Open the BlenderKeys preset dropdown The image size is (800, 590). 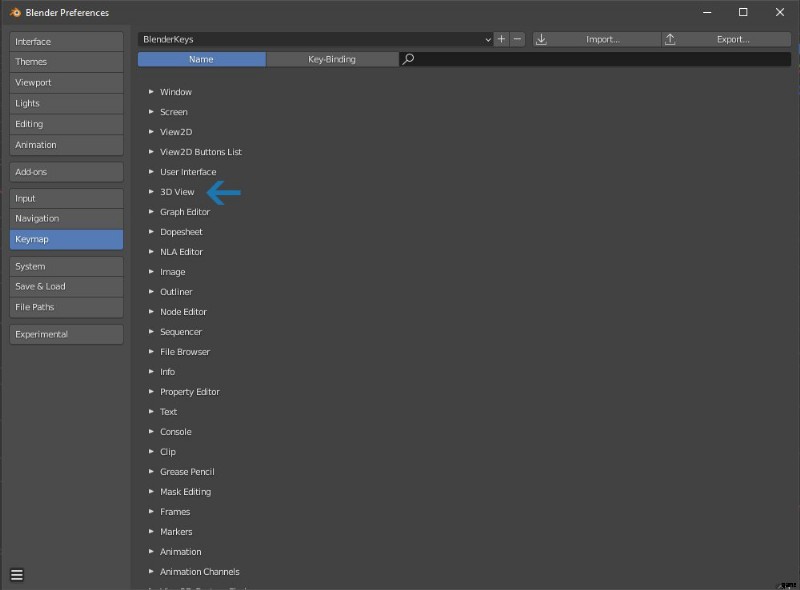[316, 40]
